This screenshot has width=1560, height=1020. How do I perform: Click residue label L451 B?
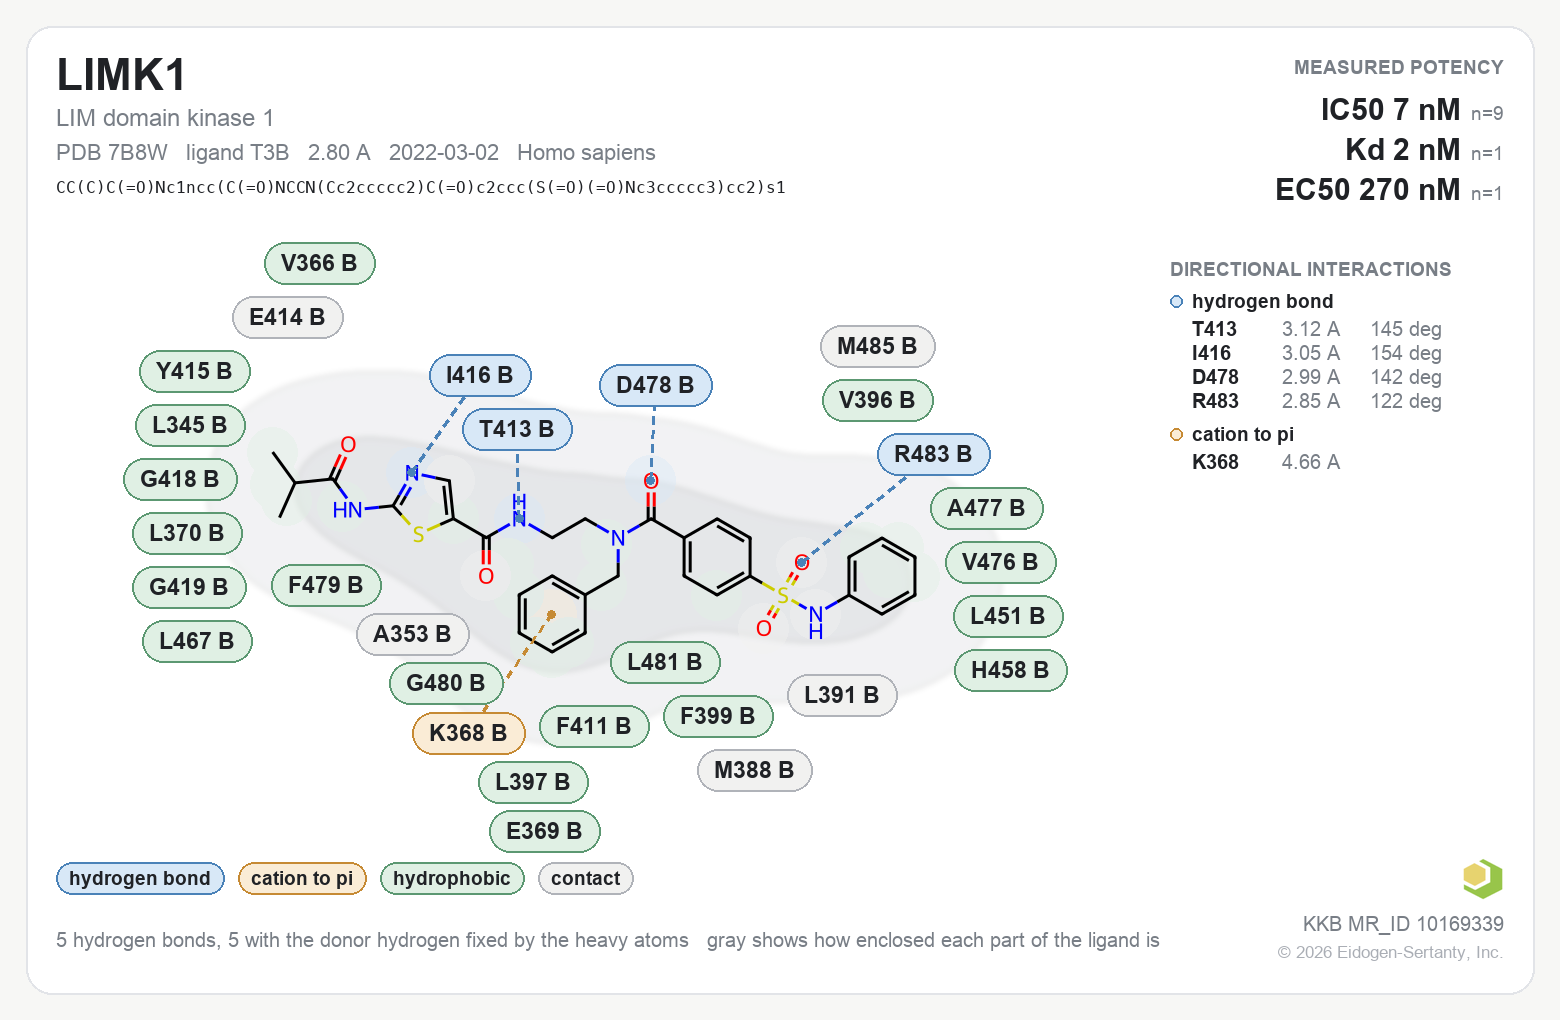point(1008,617)
